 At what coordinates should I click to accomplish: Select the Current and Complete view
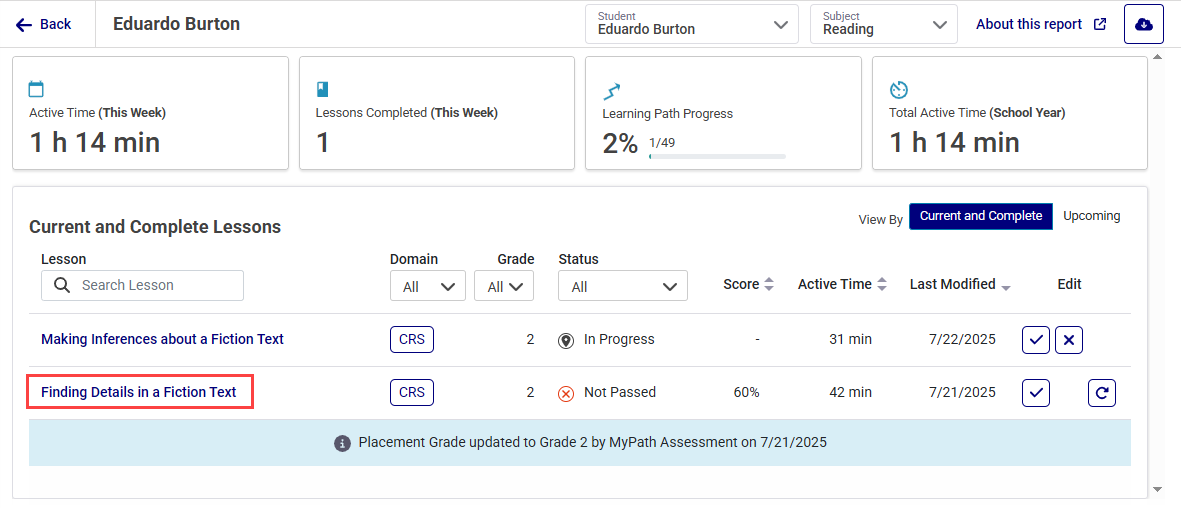pos(981,216)
